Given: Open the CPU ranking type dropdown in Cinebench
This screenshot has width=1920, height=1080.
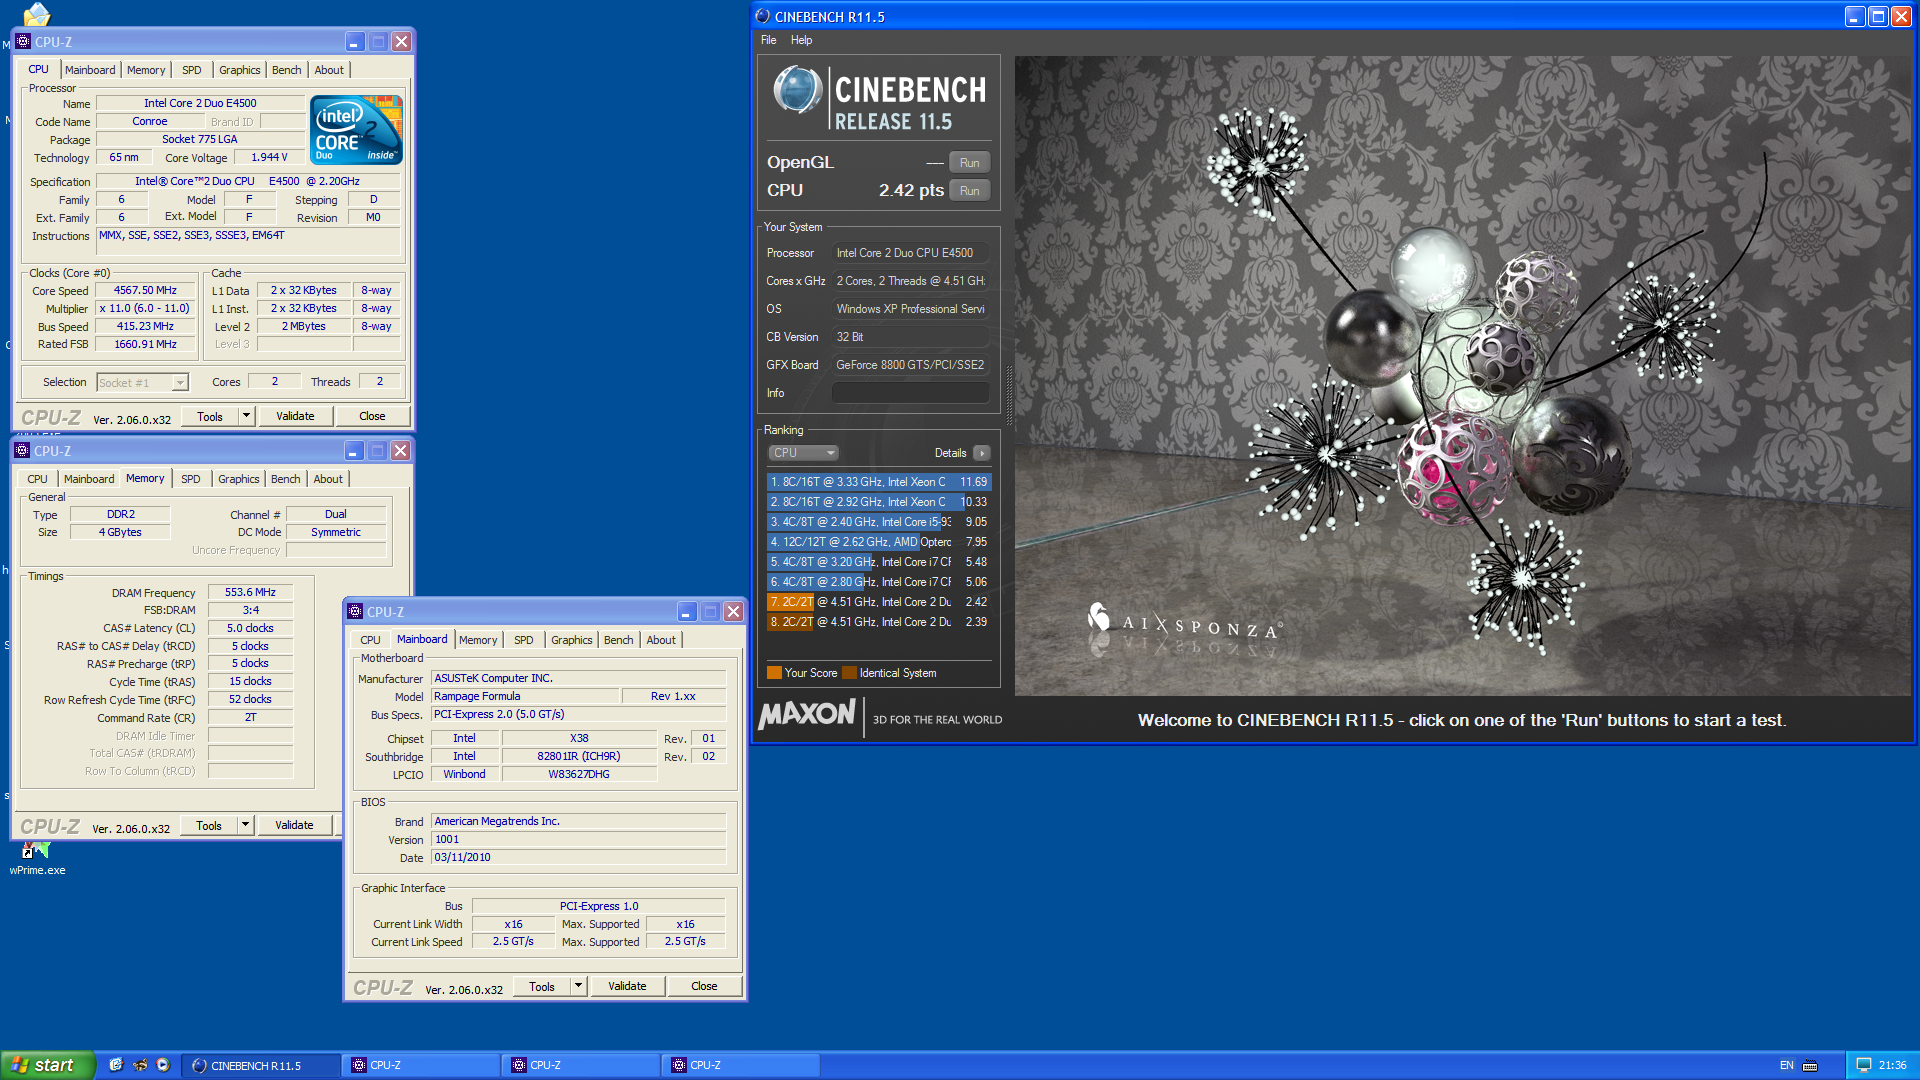Looking at the screenshot, I should [803, 453].
